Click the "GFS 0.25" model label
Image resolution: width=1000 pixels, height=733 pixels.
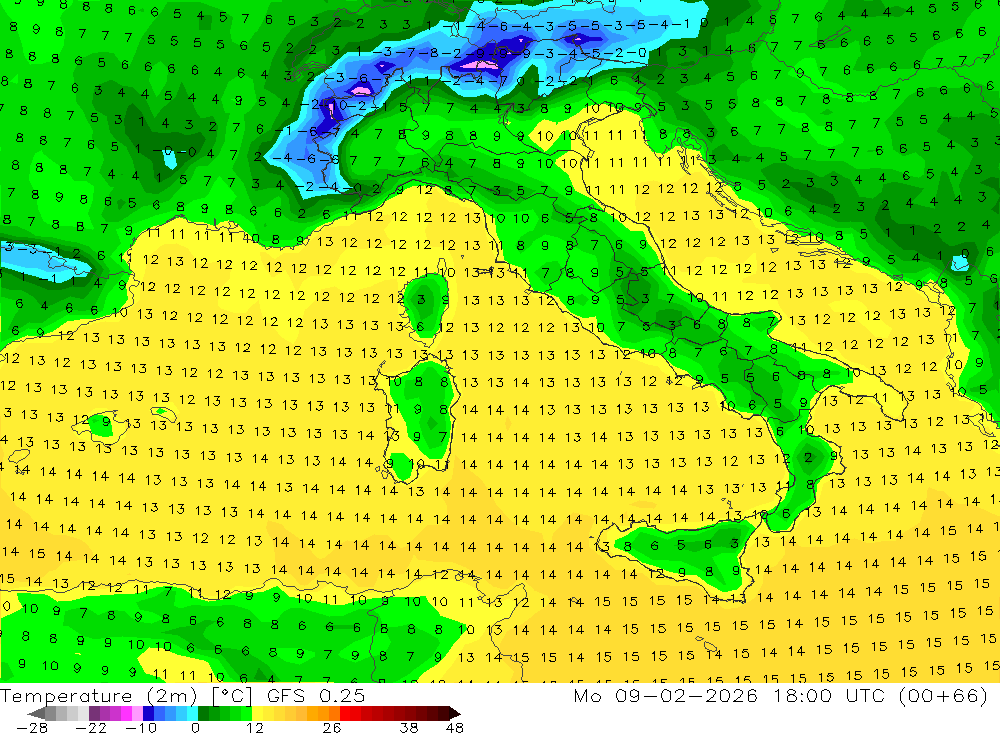pyautogui.click(x=316, y=696)
